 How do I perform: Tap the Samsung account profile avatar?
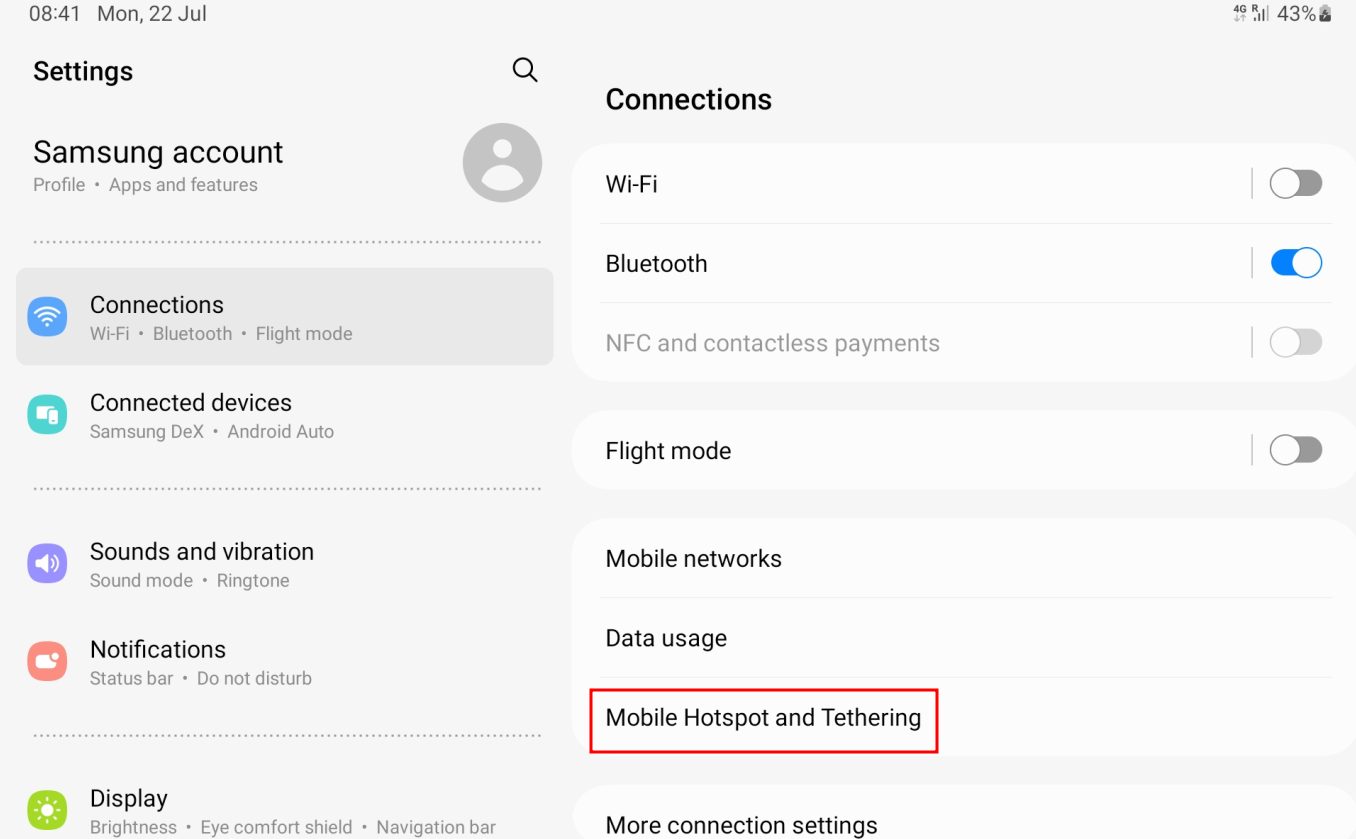point(502,163)
